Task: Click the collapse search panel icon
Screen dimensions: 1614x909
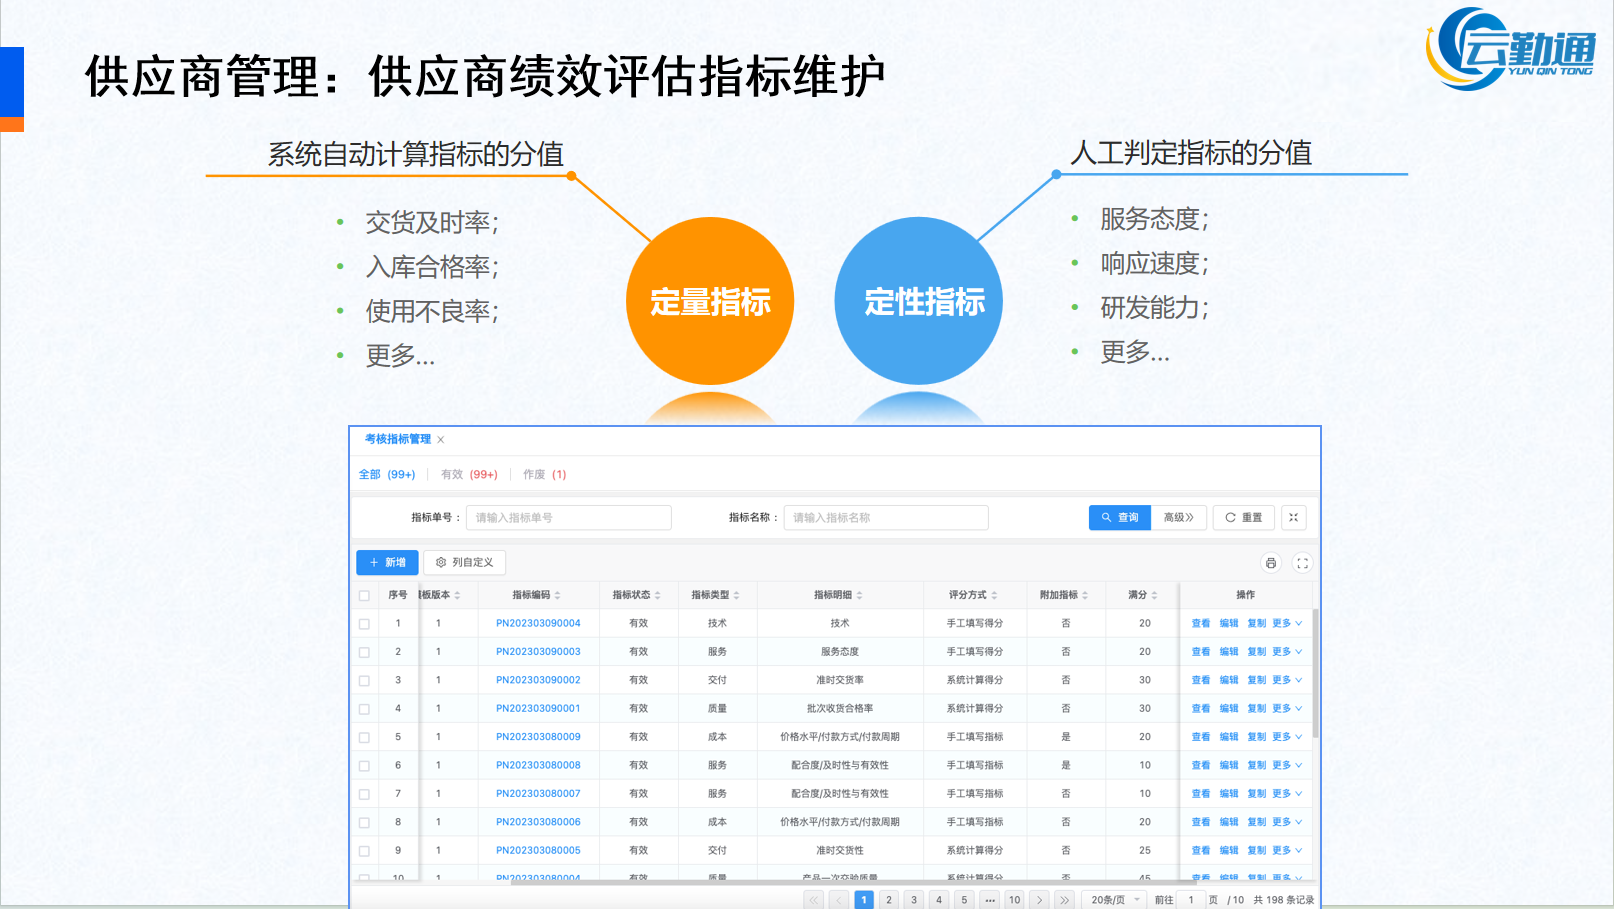Action: [x=1293, y=517]
